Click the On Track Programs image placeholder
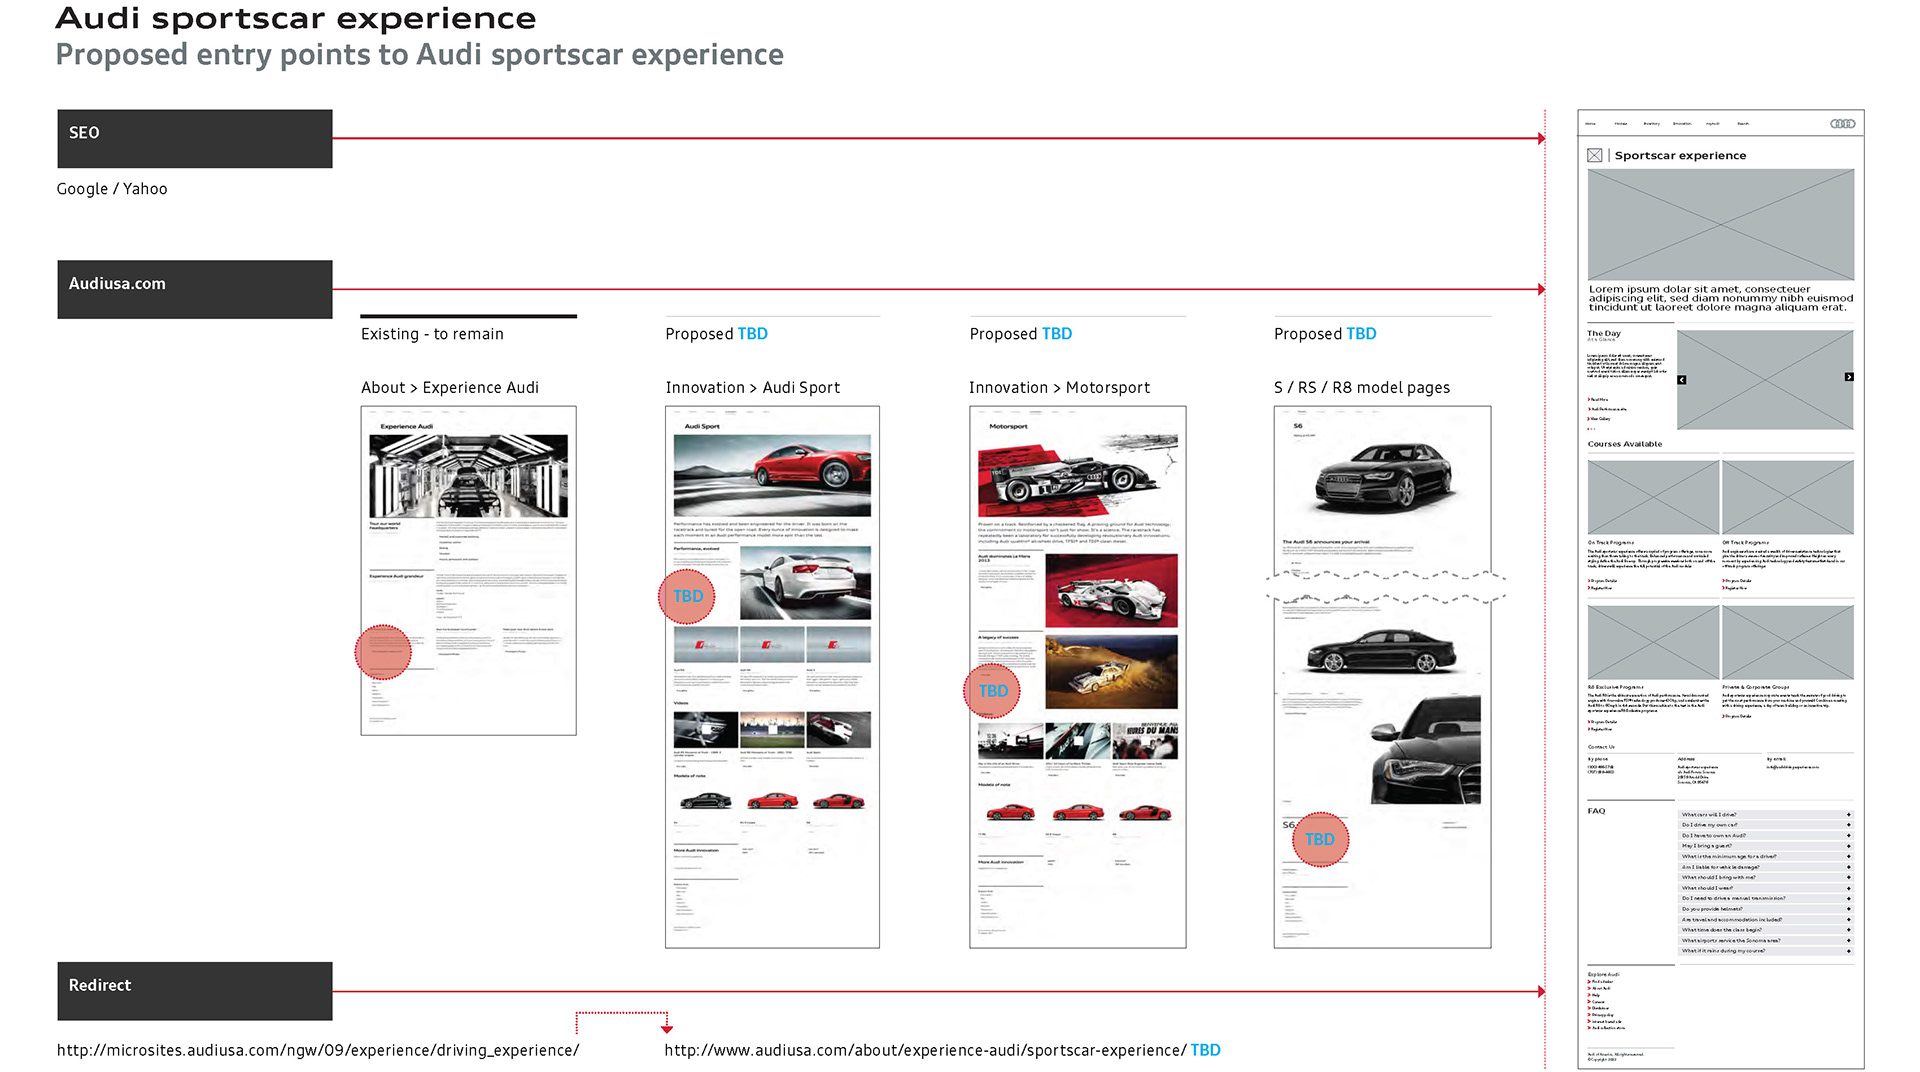The image size is (1920, 1072). click(1653, 497)
